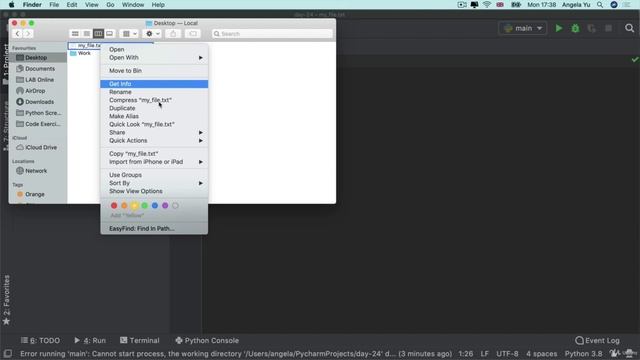Open PyCharm TODO tool window

[x=40, y=340]
